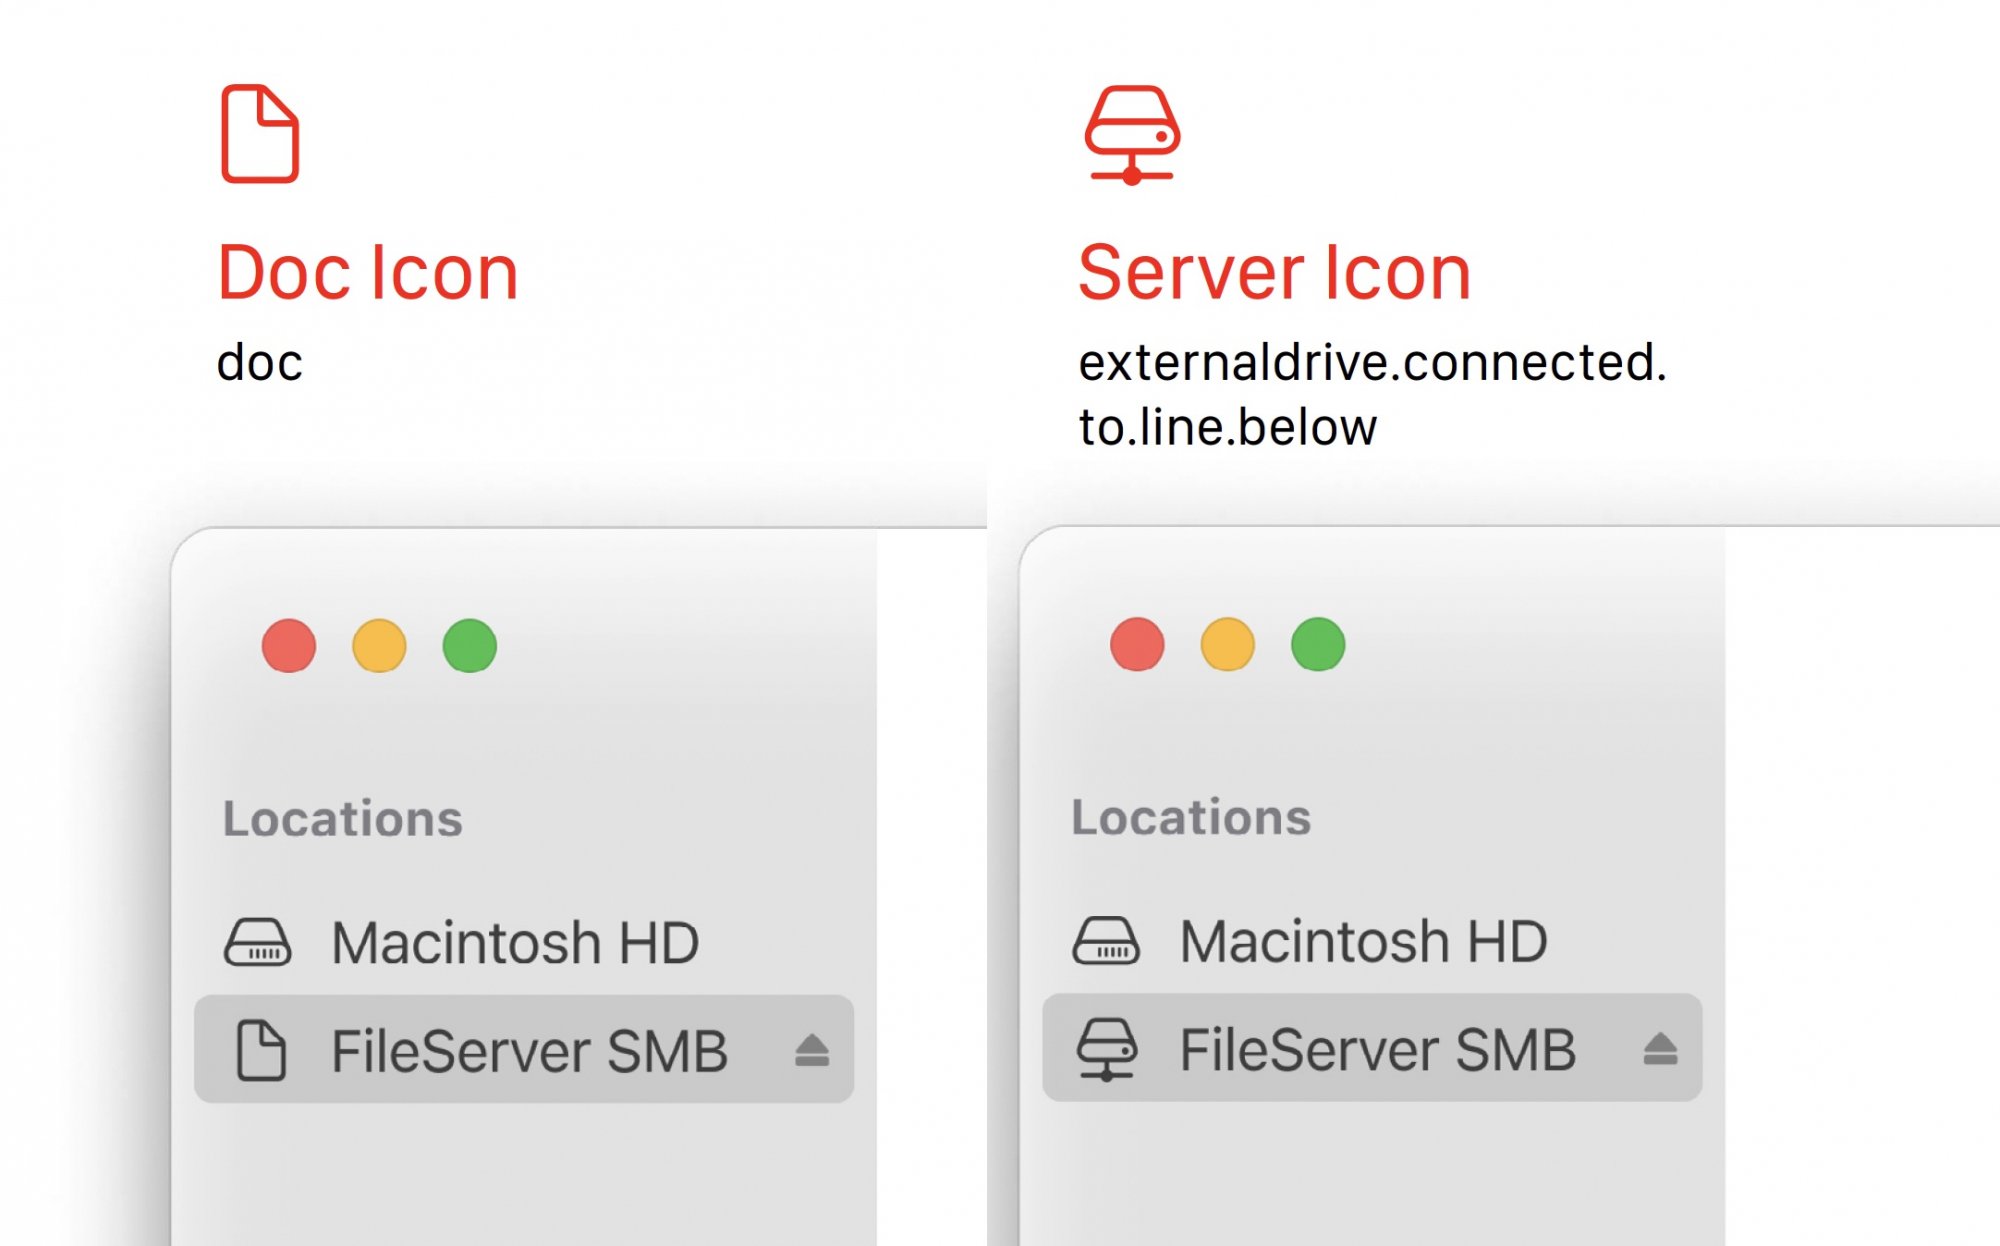The height and width of the screenshot is (1246, 2000).
Task: Select FileServer SMB entry in right panel
Action: [1372, 1049]
